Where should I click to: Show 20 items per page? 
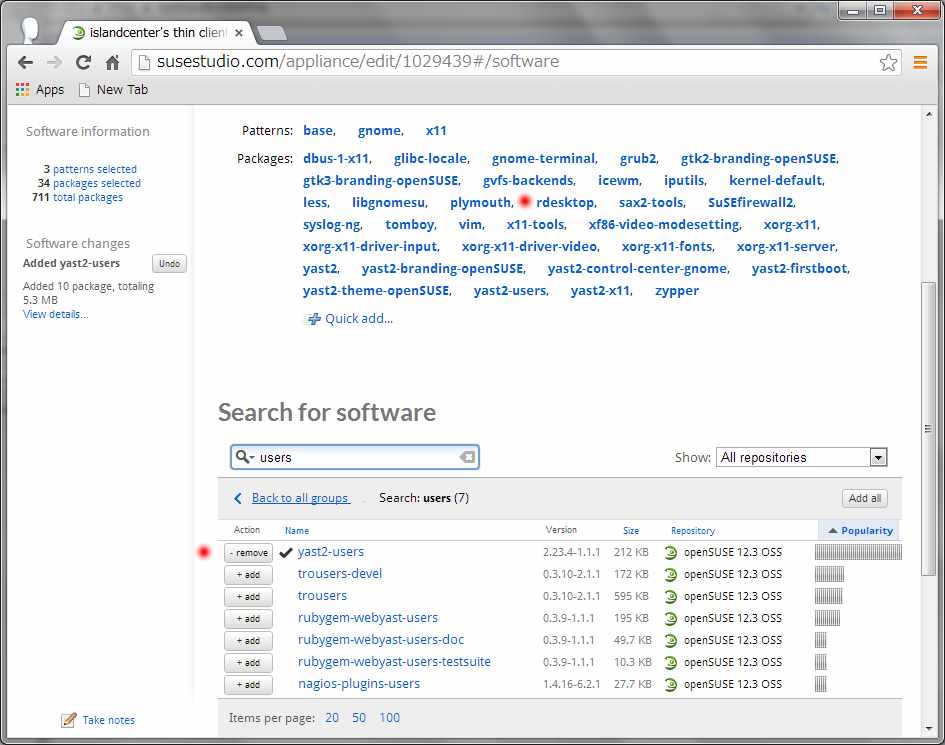pos(332,718)
